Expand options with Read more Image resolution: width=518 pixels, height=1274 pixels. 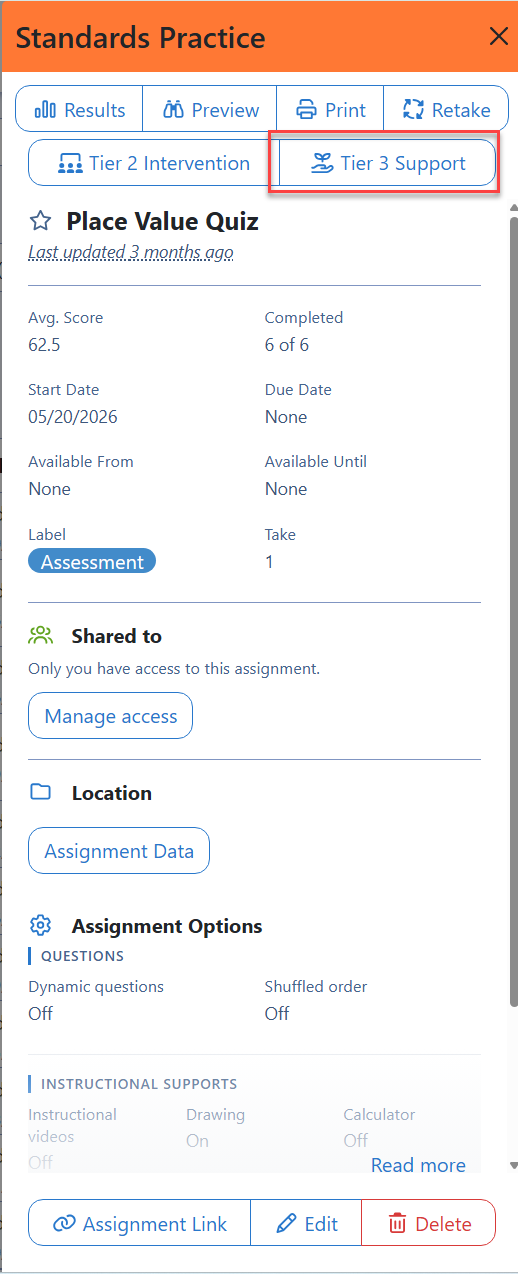click(x=418, y=1165)
